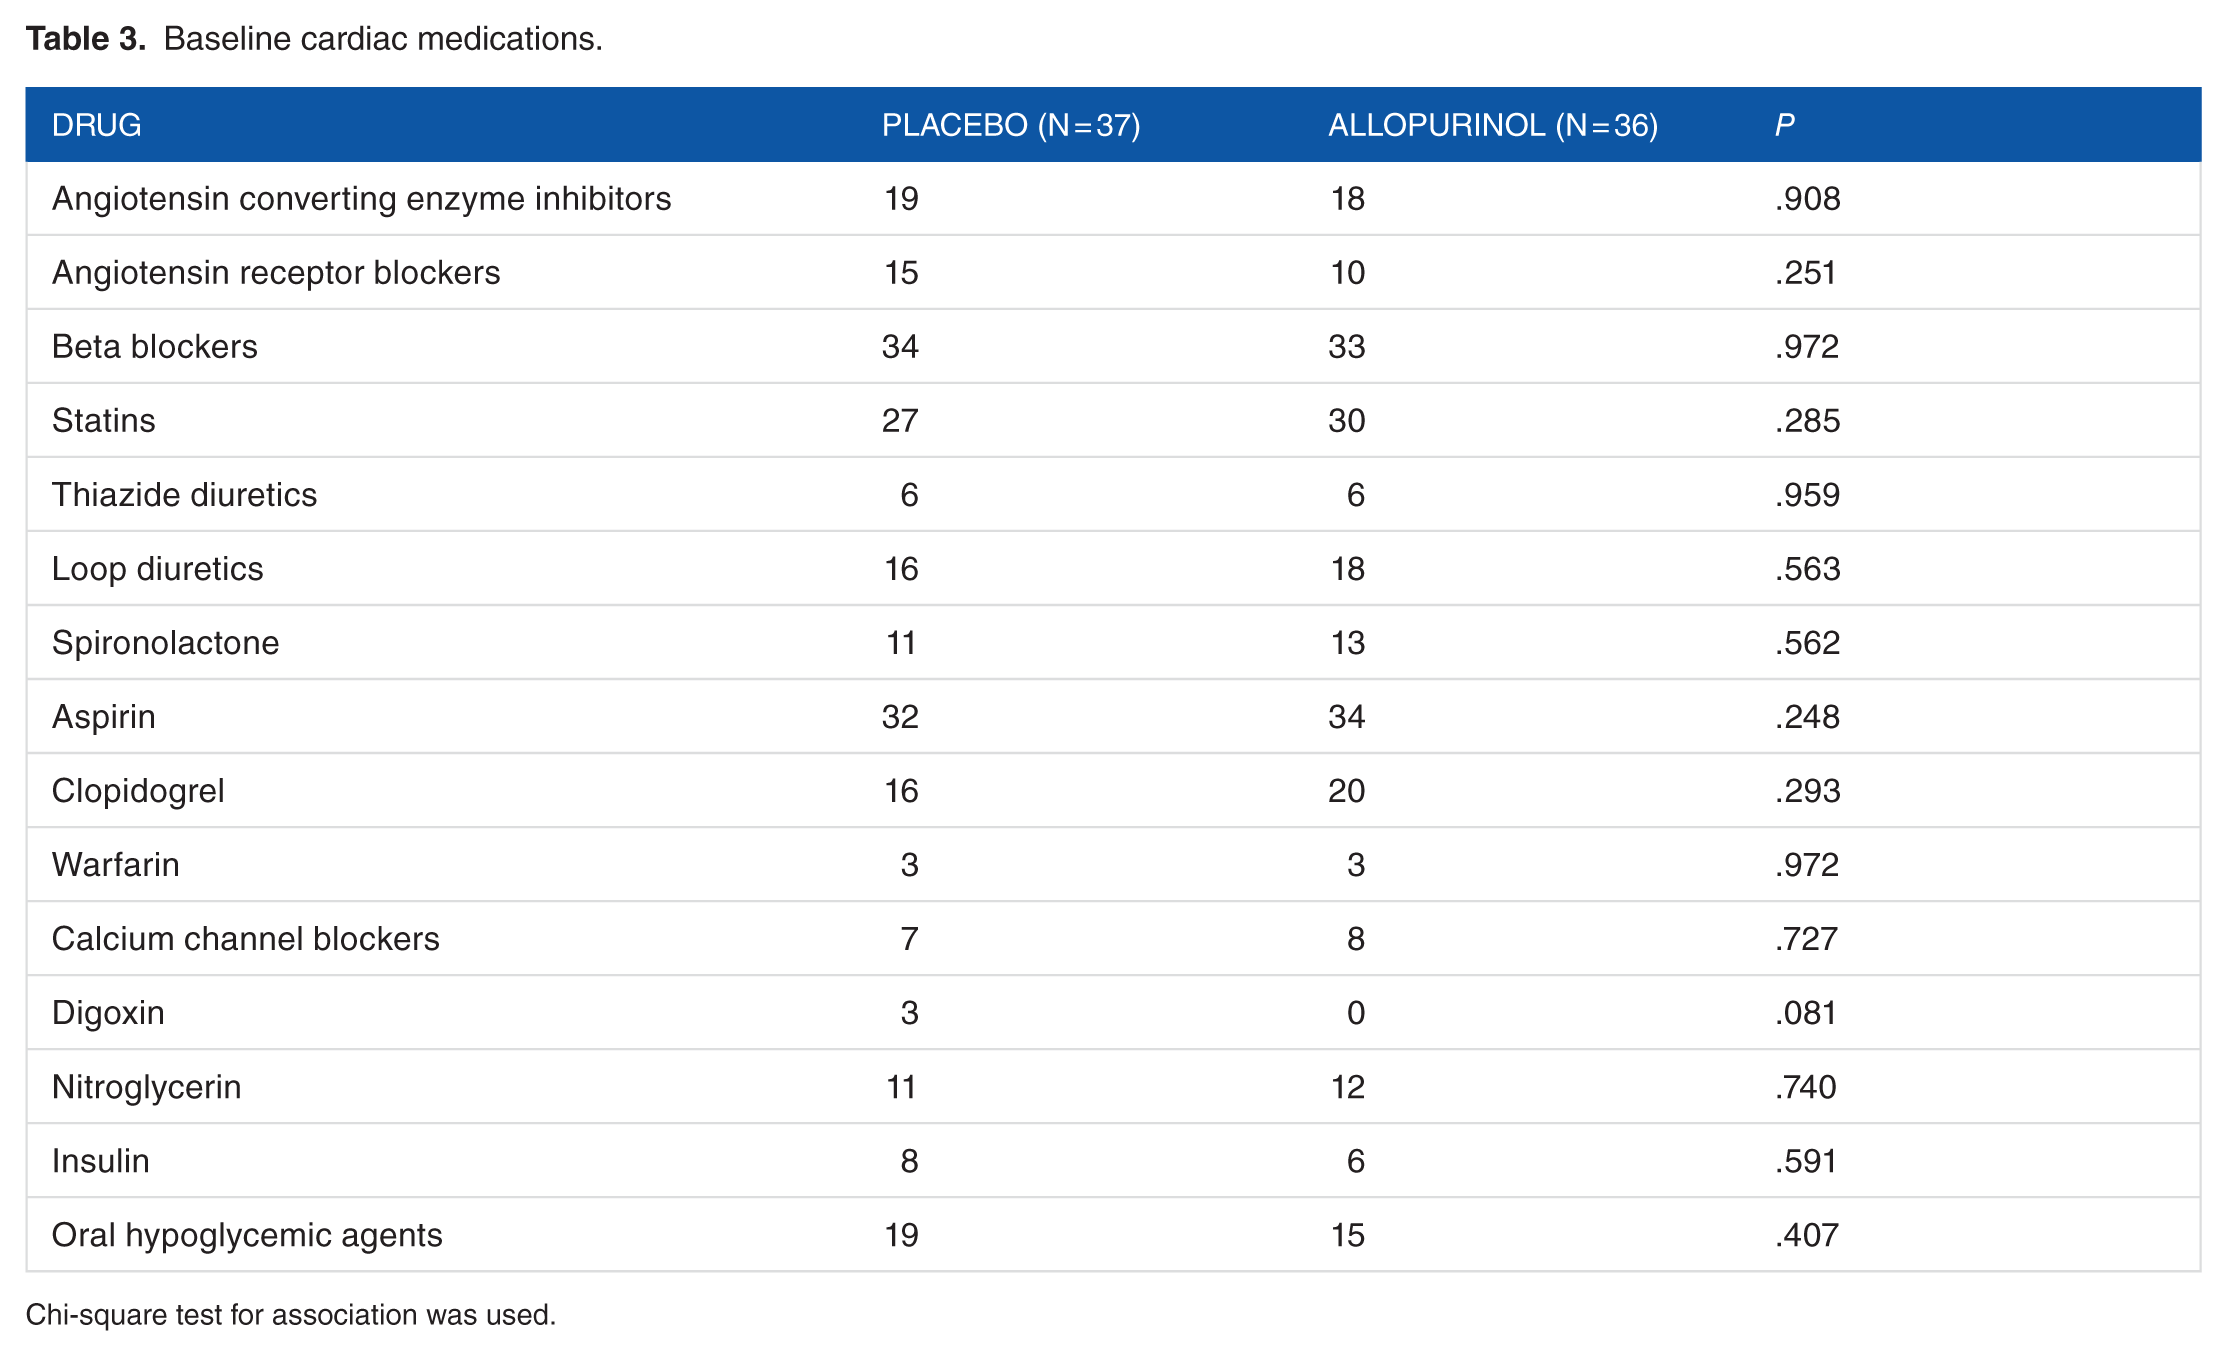The height and width of the screenshot is (1356, 2227).
Task: Click the Angiotensin converting enzyme inhibitors row
Action: 1113,198
